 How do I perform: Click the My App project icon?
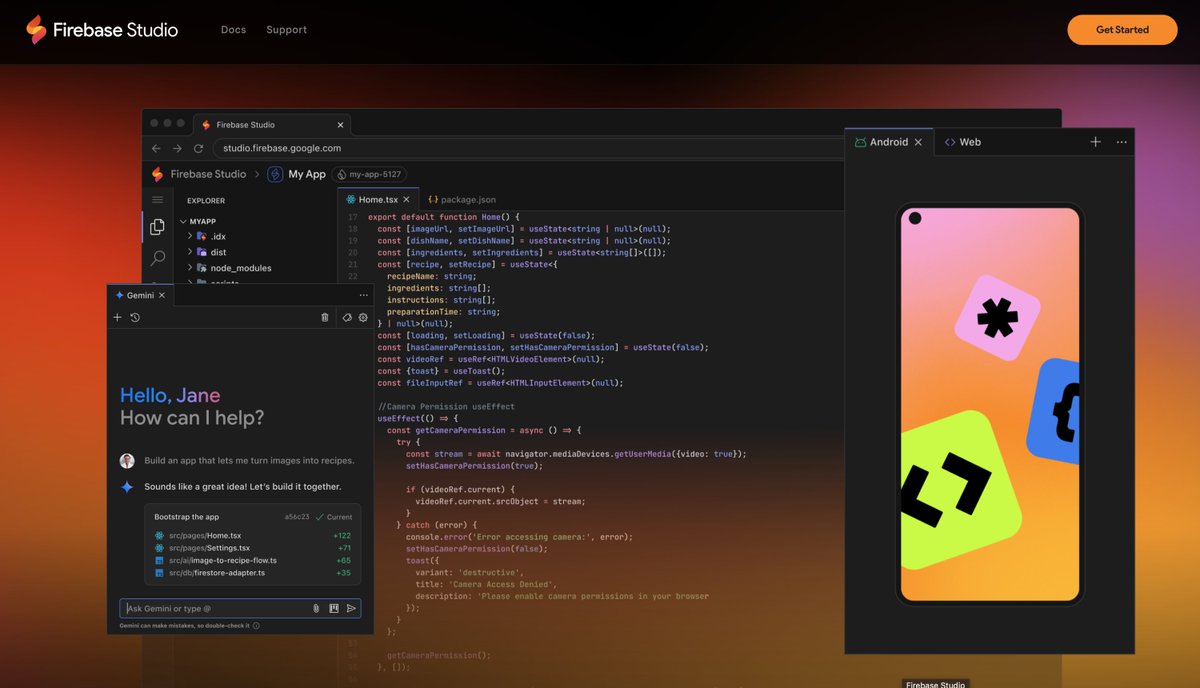click(275, 174)
